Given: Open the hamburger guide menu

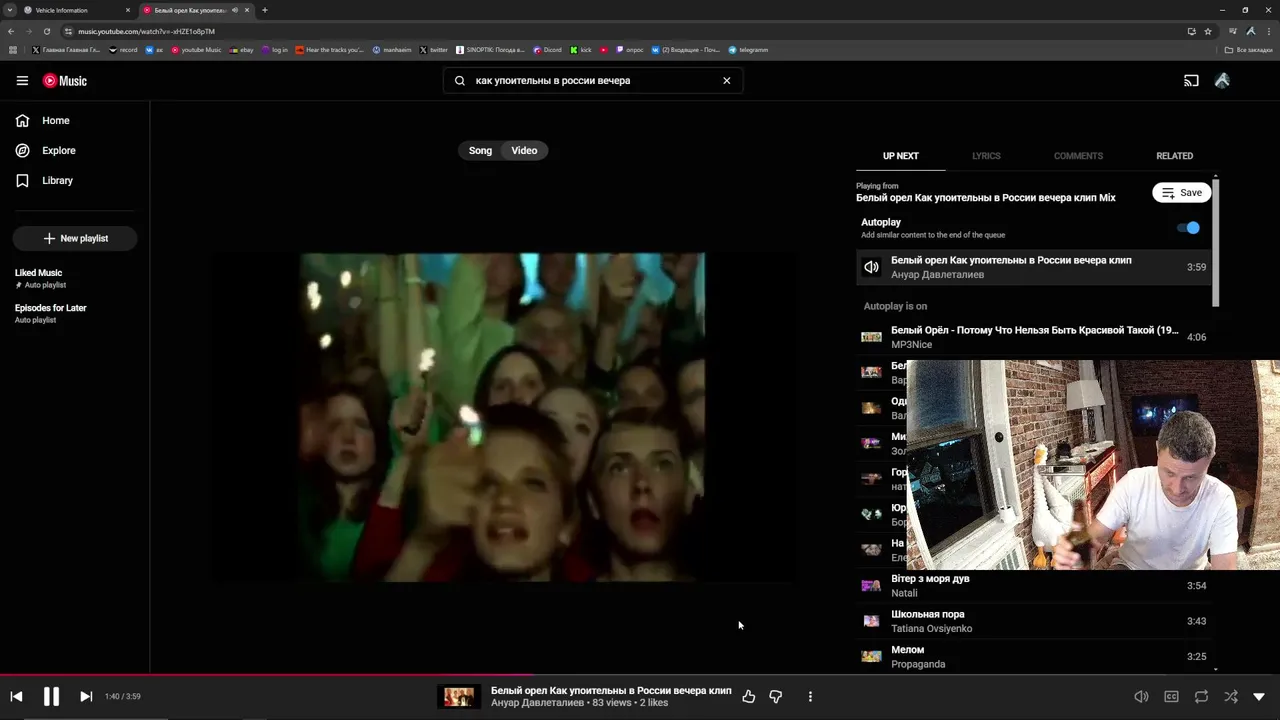Looking at the screenshot, I should tap(22, 81).
